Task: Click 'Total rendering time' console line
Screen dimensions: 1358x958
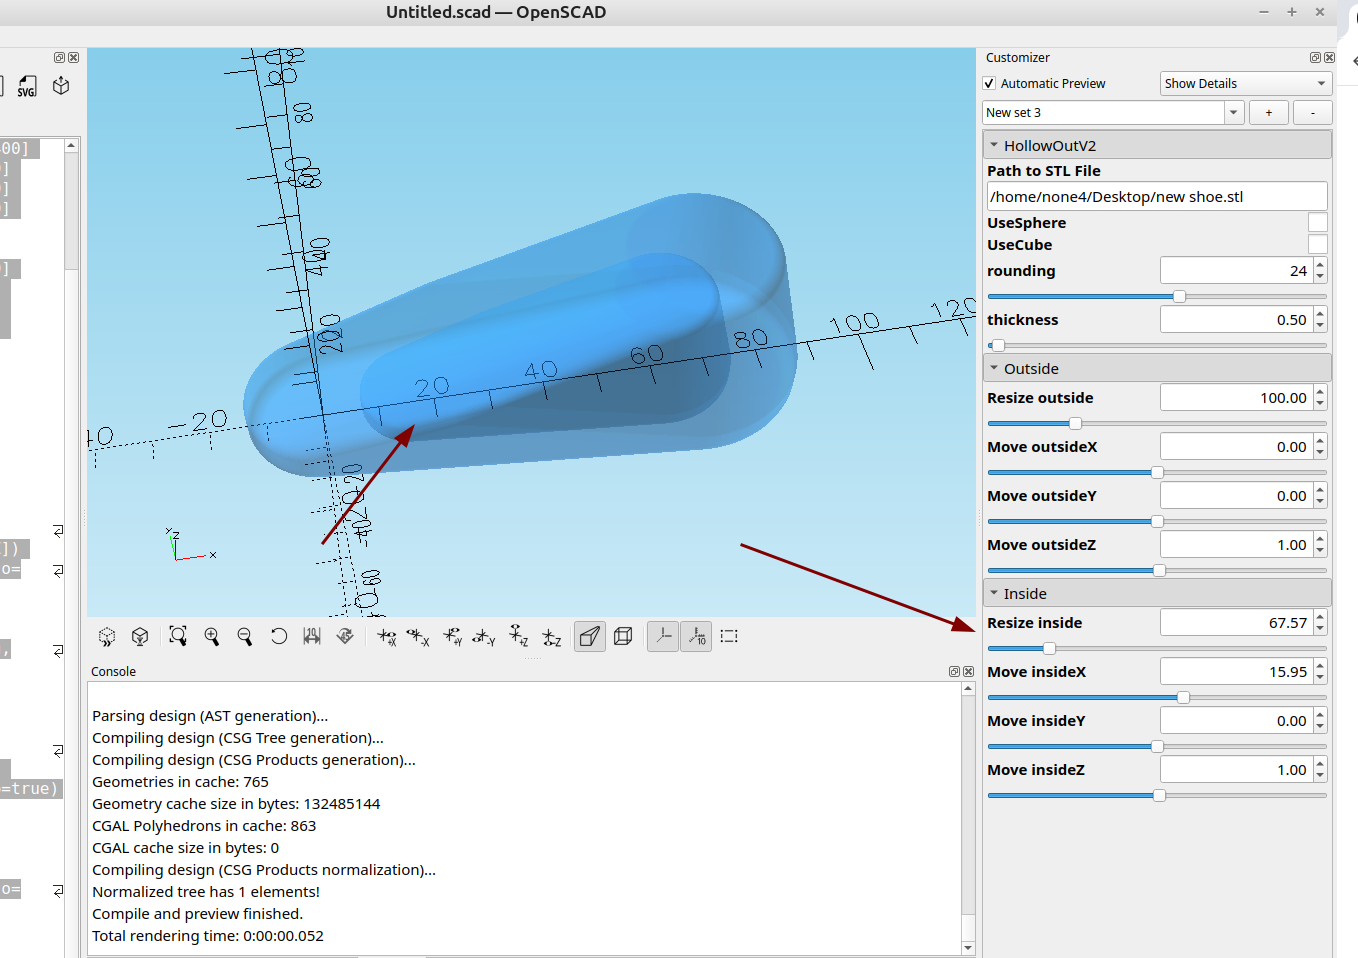Action: (208, 936)
